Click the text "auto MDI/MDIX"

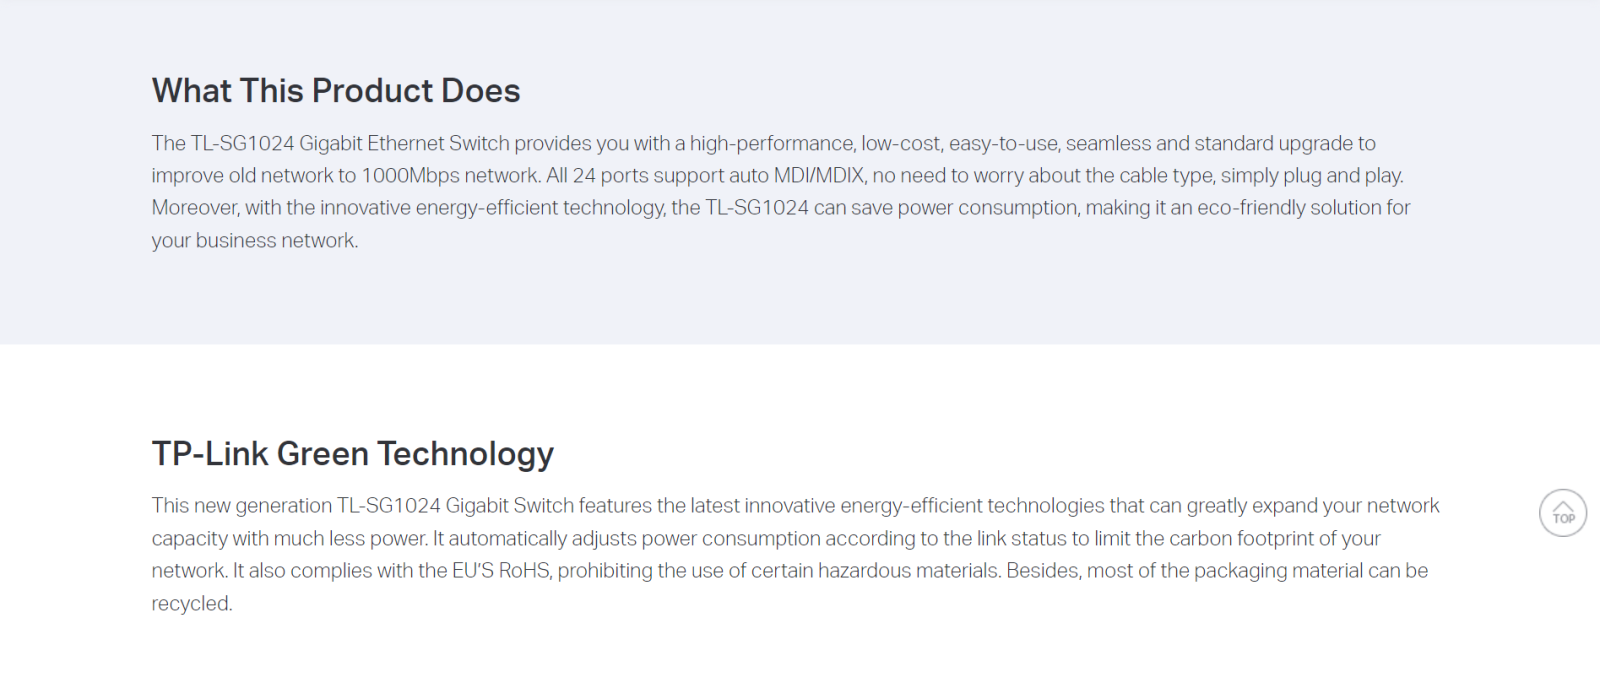click(797, 176)
